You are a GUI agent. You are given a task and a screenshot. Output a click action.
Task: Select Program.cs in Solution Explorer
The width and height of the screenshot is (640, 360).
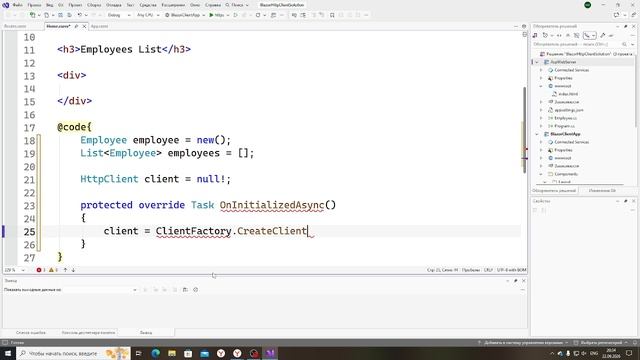[564, 126]
